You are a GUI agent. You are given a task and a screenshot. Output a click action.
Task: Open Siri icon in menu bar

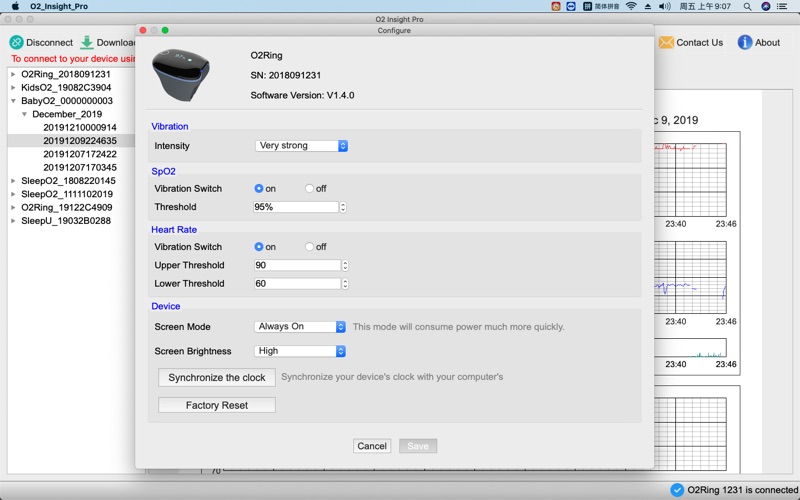coord(765,6)
